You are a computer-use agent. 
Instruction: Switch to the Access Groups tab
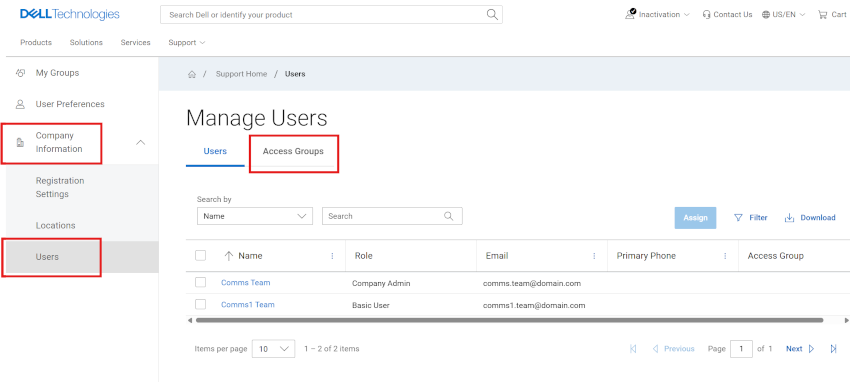293,151
